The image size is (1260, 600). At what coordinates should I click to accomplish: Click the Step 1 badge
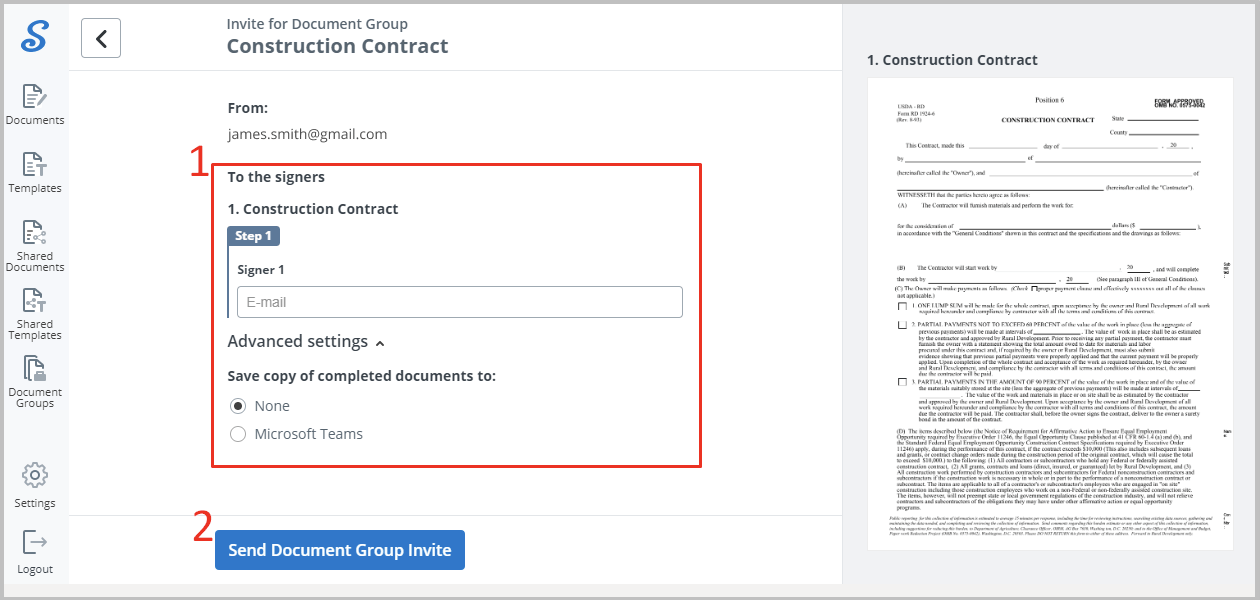[x=254, y=236]
